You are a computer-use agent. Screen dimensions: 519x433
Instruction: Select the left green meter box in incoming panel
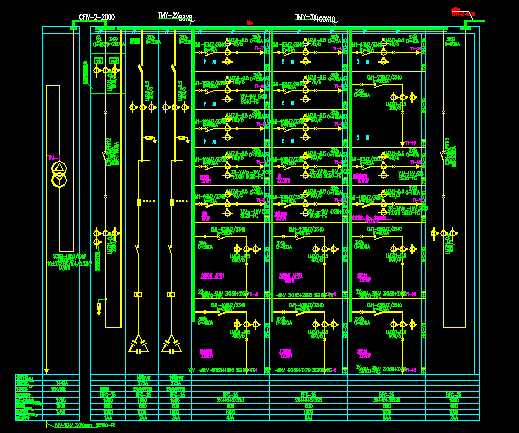click(98, 61)
